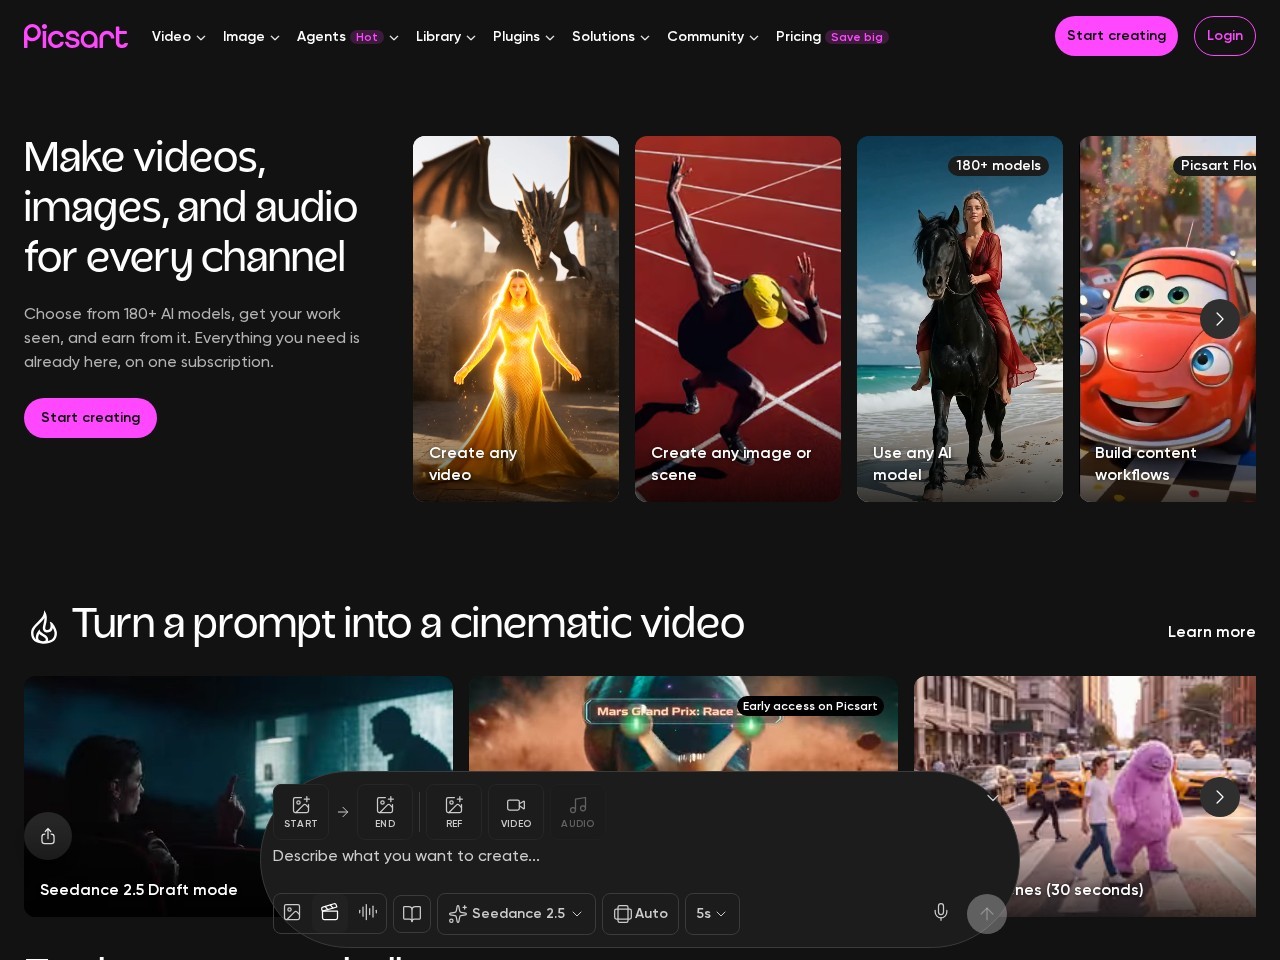Image resolution: width=1280 pixels, height=960 pixels.
Task: Click the Early access on Picsart badge
Action: click(810, 706)
